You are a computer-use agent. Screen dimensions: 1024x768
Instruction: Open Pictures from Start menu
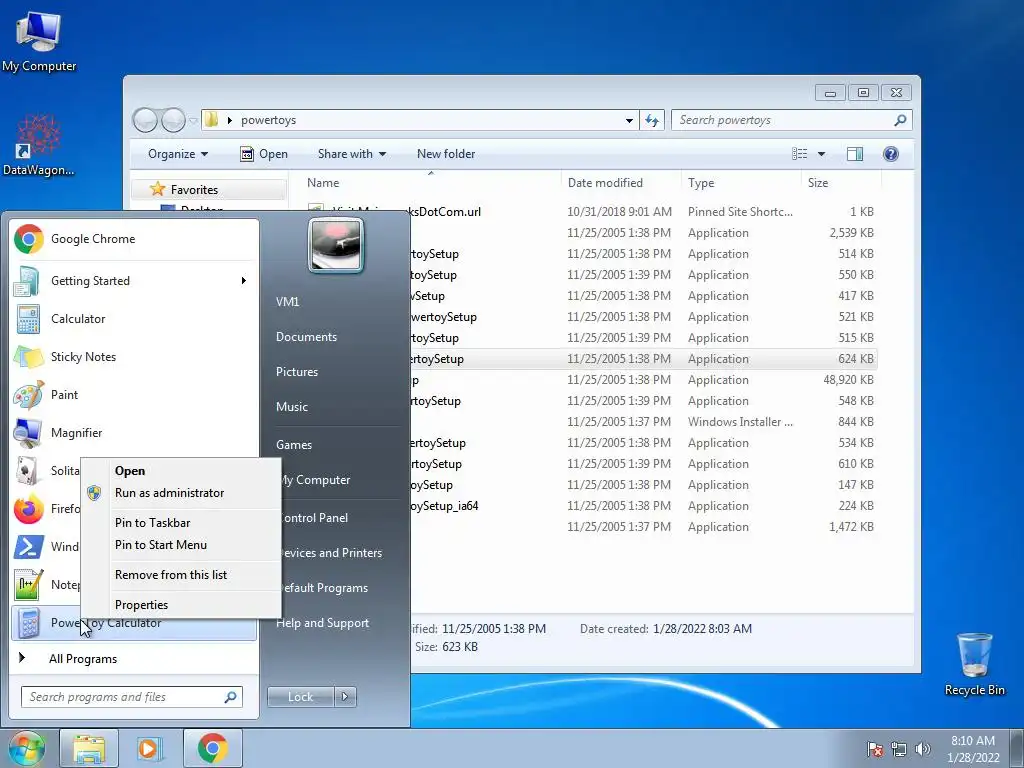296,372
